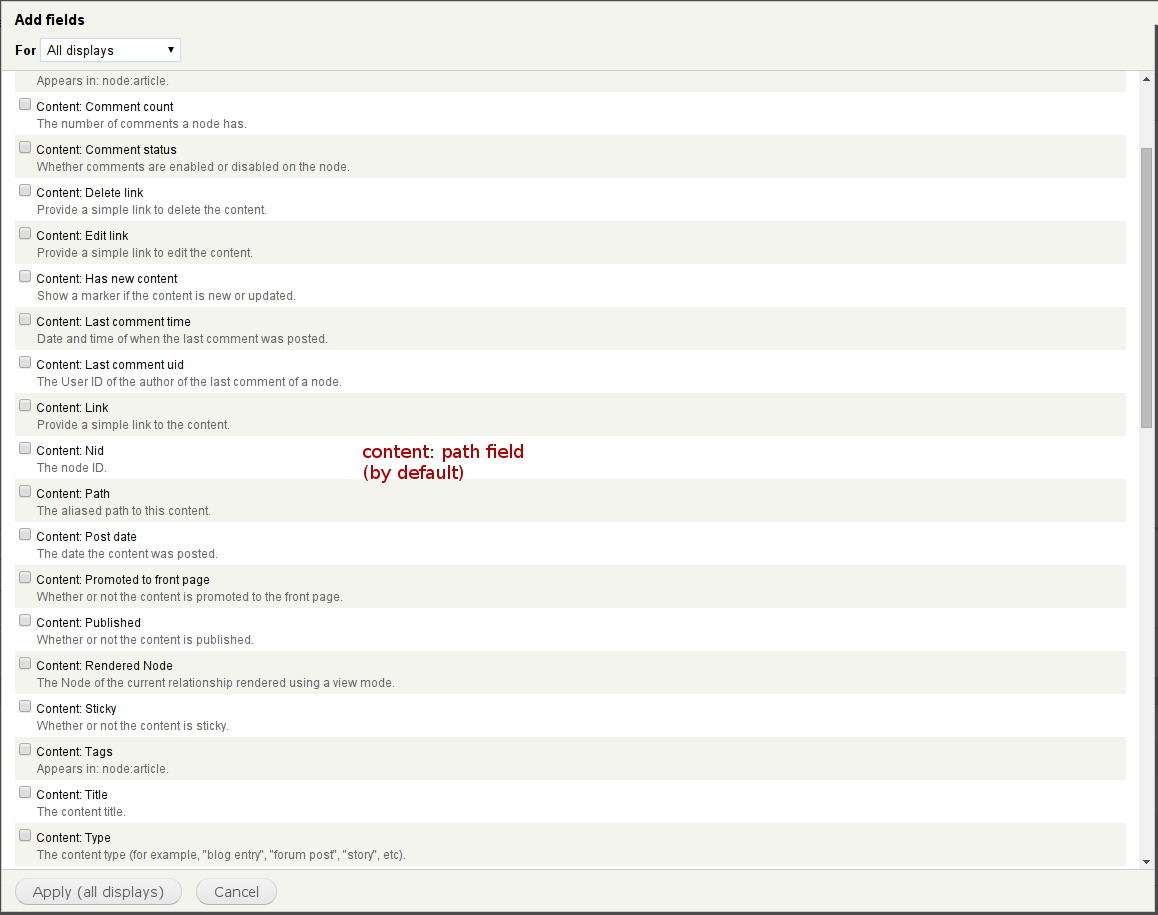Select the Content: Published field
1158x915 pixels.
[x=25, y=619]
